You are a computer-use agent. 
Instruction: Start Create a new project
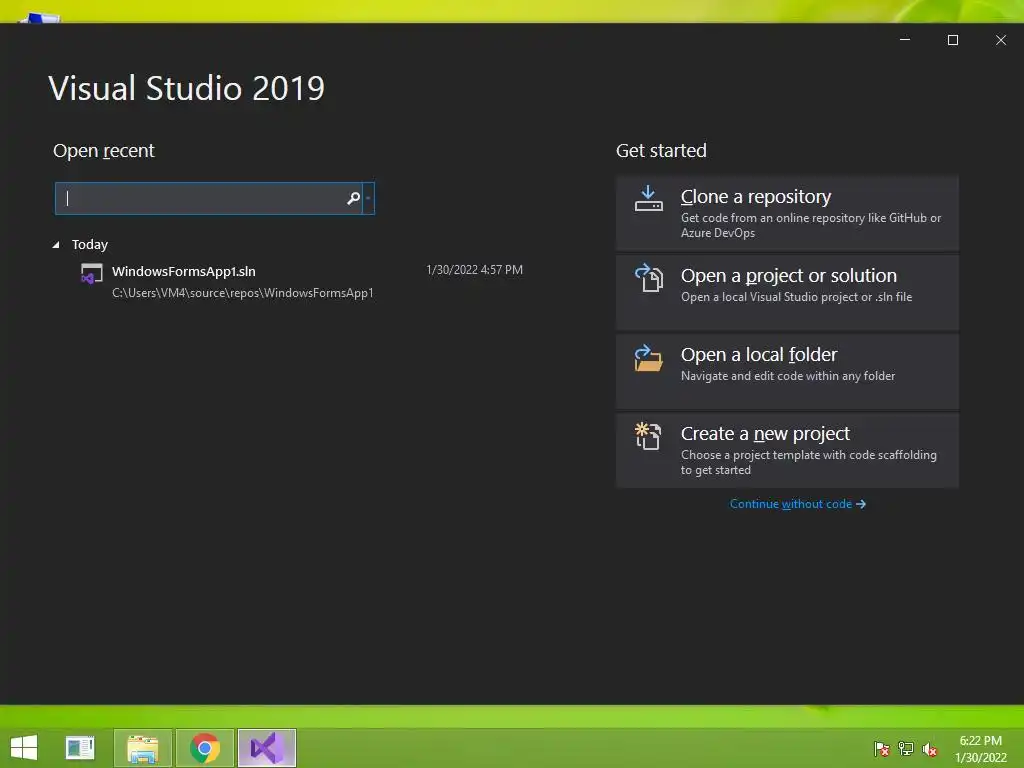pyautogui.click(x=787, y=450)
